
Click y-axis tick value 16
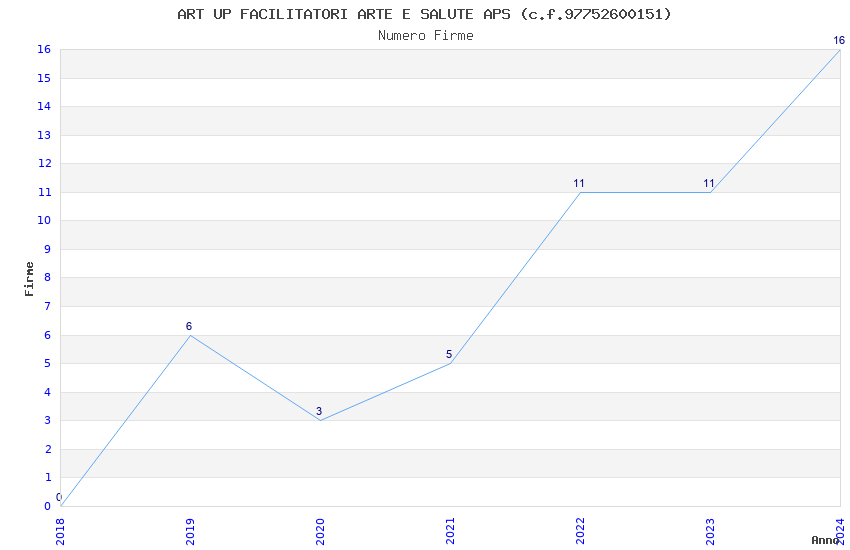pyautogui.click(x=44, y=50)
